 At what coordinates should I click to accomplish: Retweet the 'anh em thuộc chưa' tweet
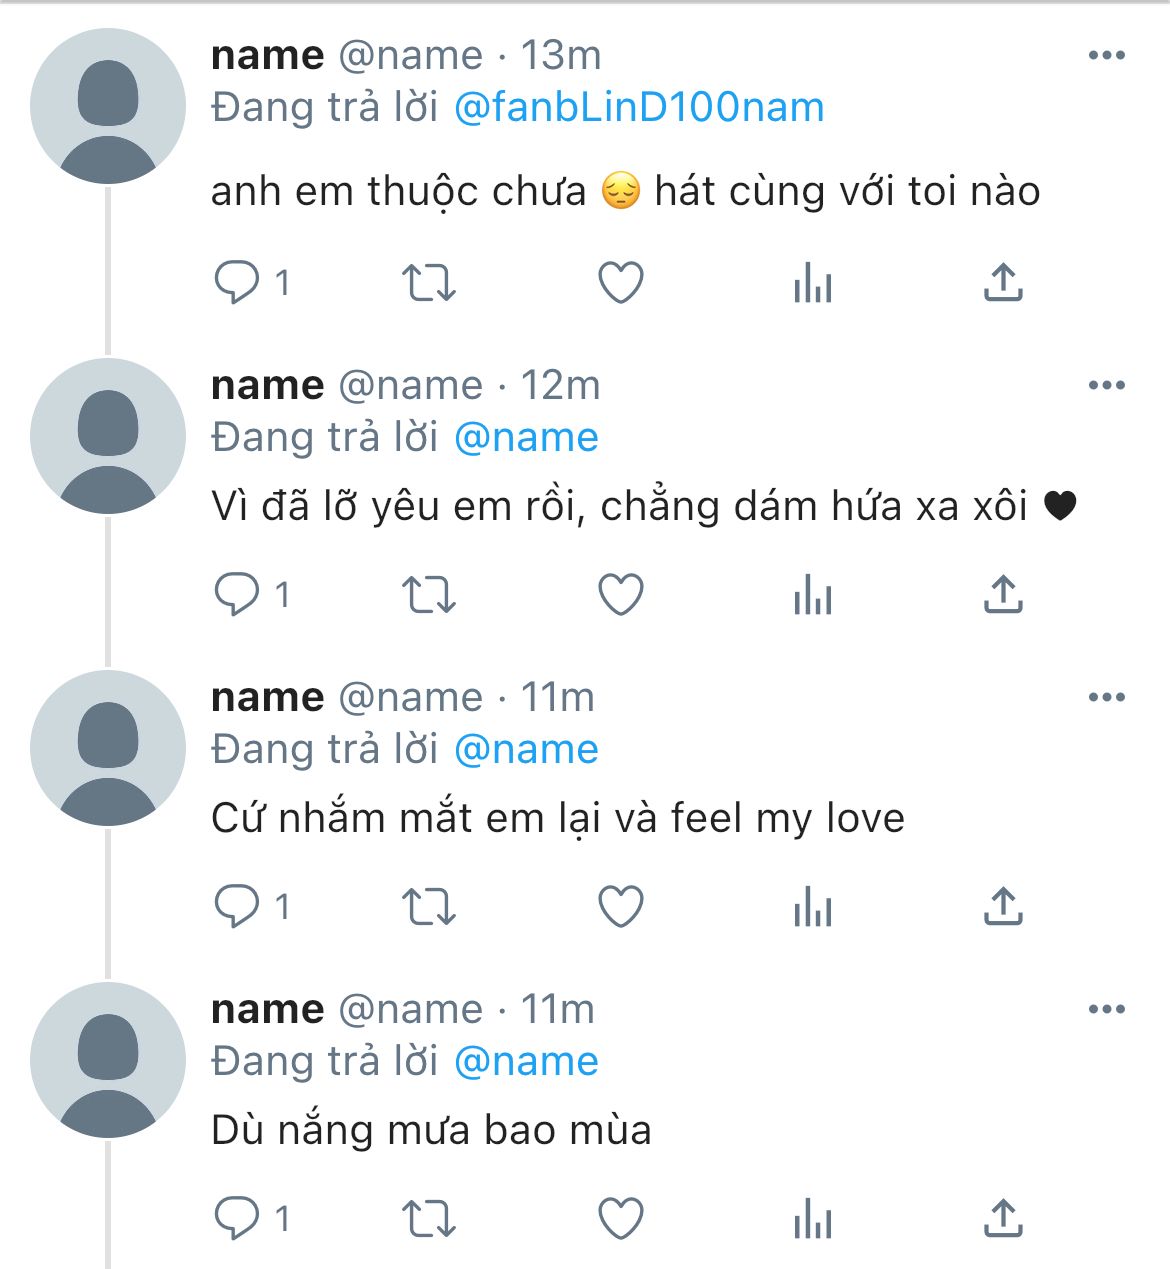(x=429, y=282)
